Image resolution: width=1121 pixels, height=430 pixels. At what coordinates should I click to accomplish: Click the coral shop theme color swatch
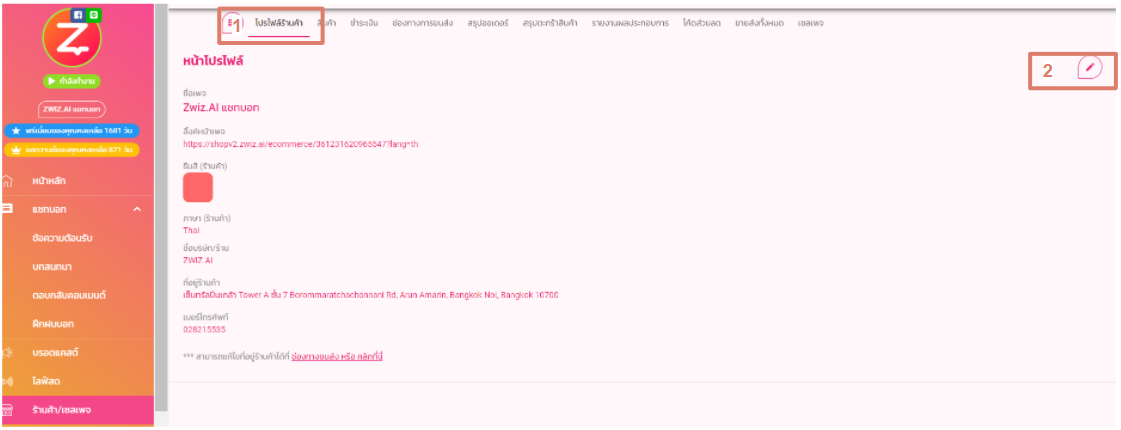[x=198, y=187]
